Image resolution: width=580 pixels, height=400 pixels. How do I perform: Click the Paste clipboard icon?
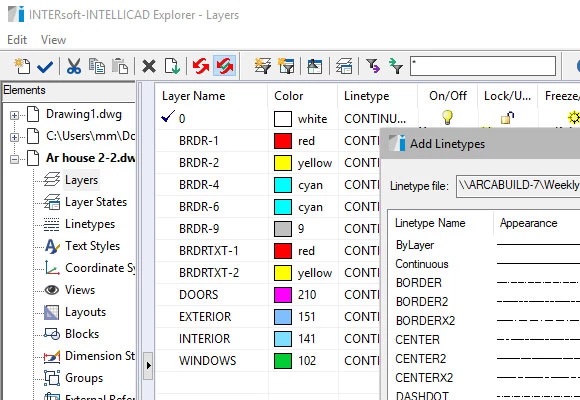120,67
